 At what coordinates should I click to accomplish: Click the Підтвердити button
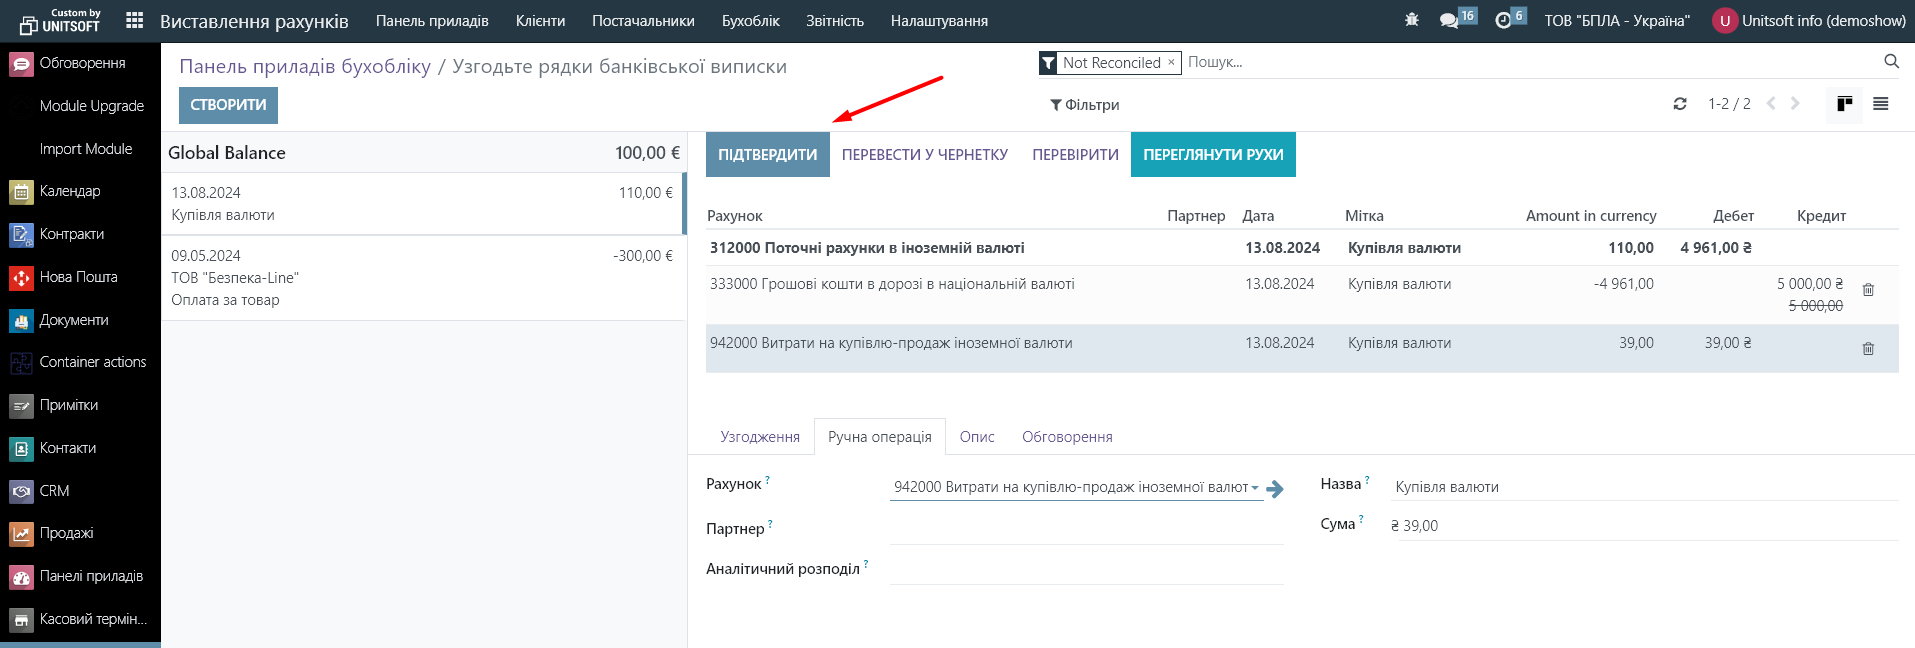767,155
